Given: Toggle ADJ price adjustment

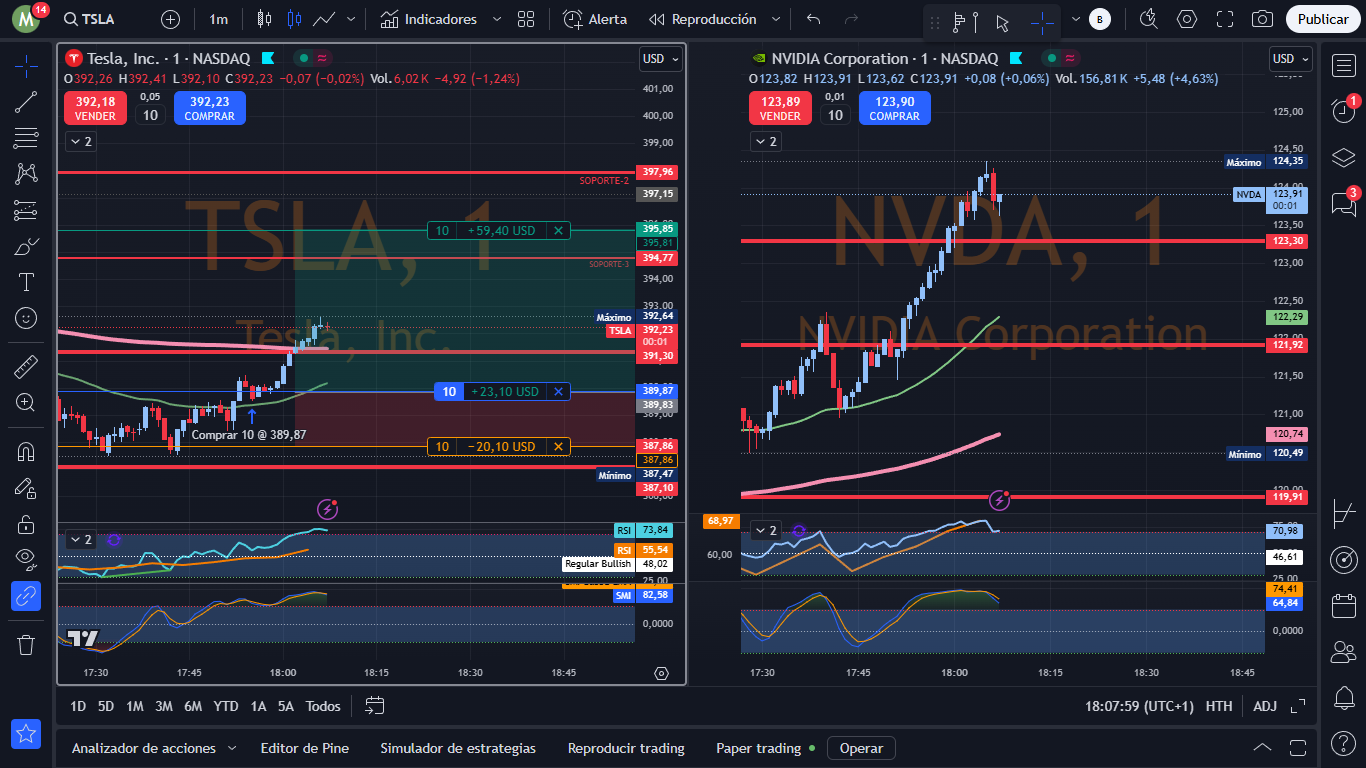Looking at the screenshot, I should [x=1265, y=706].
